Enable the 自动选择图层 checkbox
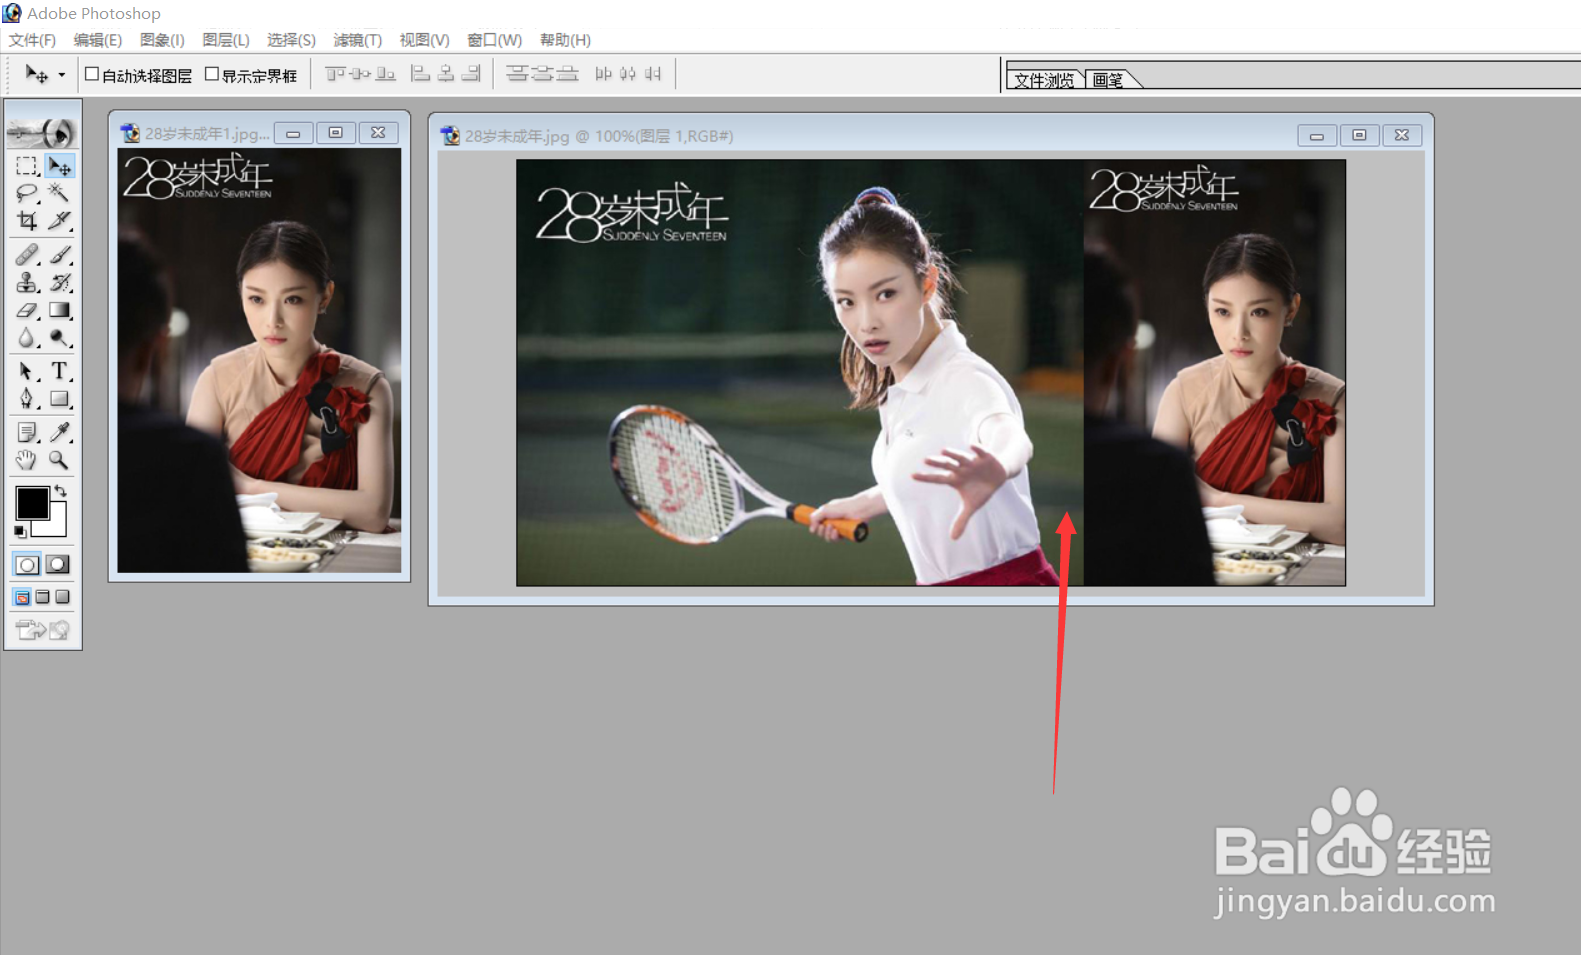Image resolution: width=1581 pixels, height=955 pixels. (x=92, y=74)
